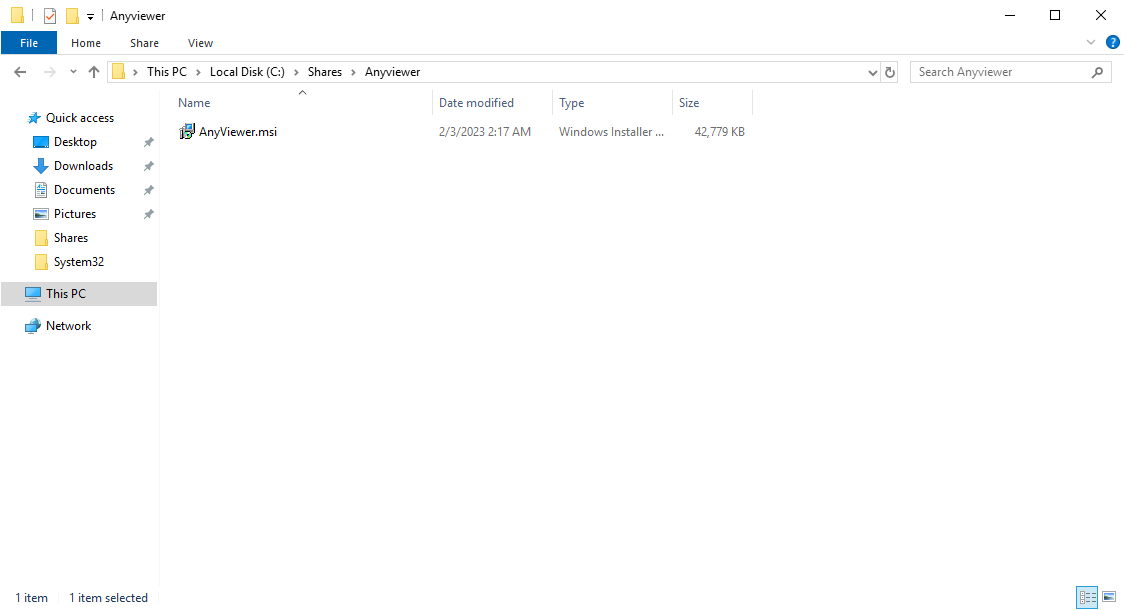Switch to details view in status bar
Viewport: 1125px width, 610px height.
1087,597
